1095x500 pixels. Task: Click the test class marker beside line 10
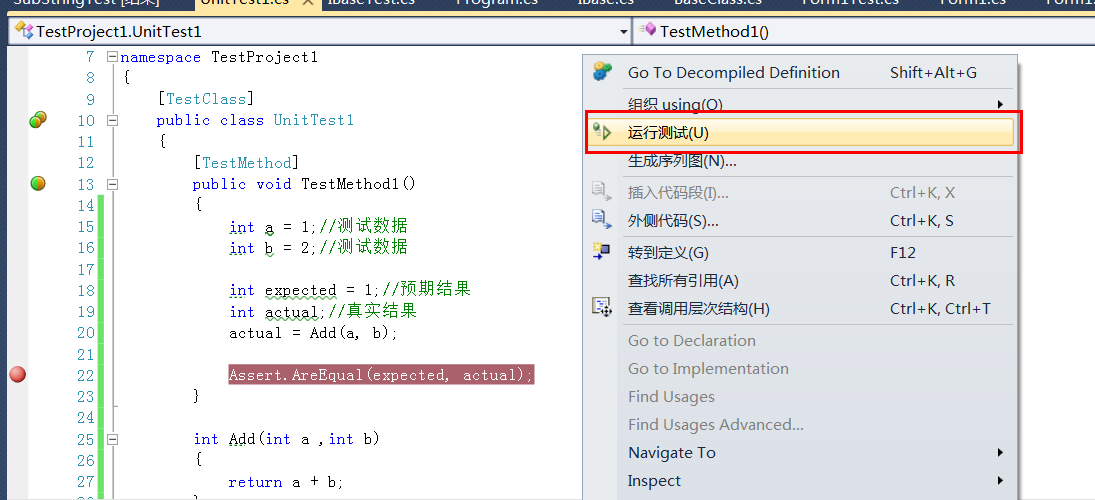click(x=38, y=121)
